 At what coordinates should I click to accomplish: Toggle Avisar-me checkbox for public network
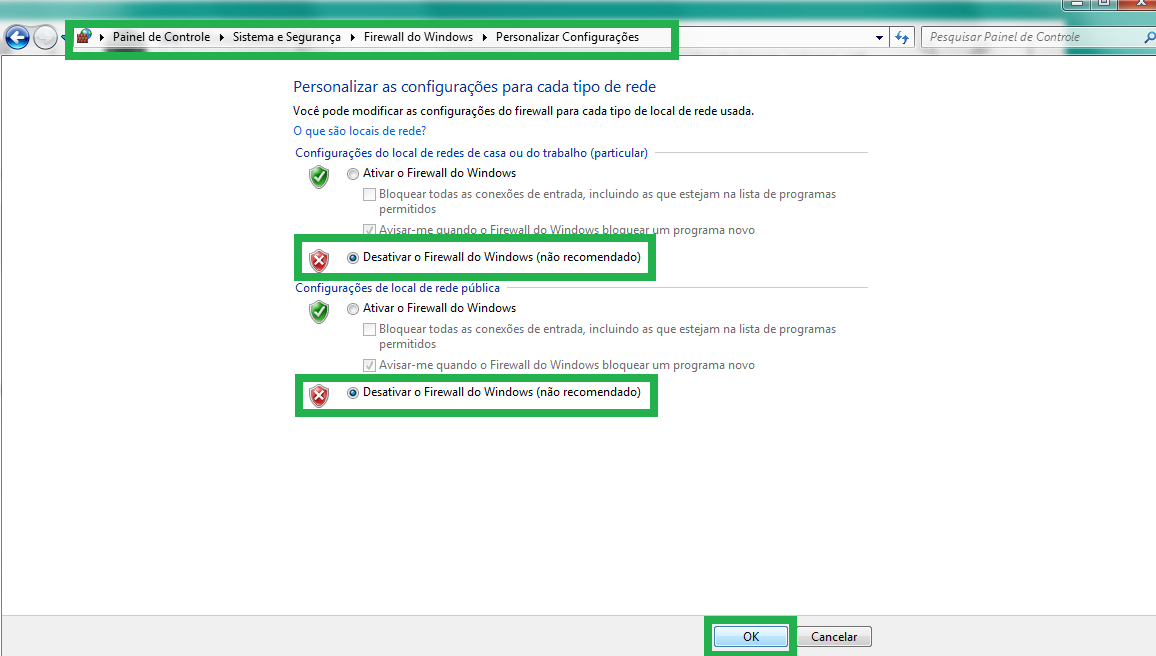tap(369, 365)
